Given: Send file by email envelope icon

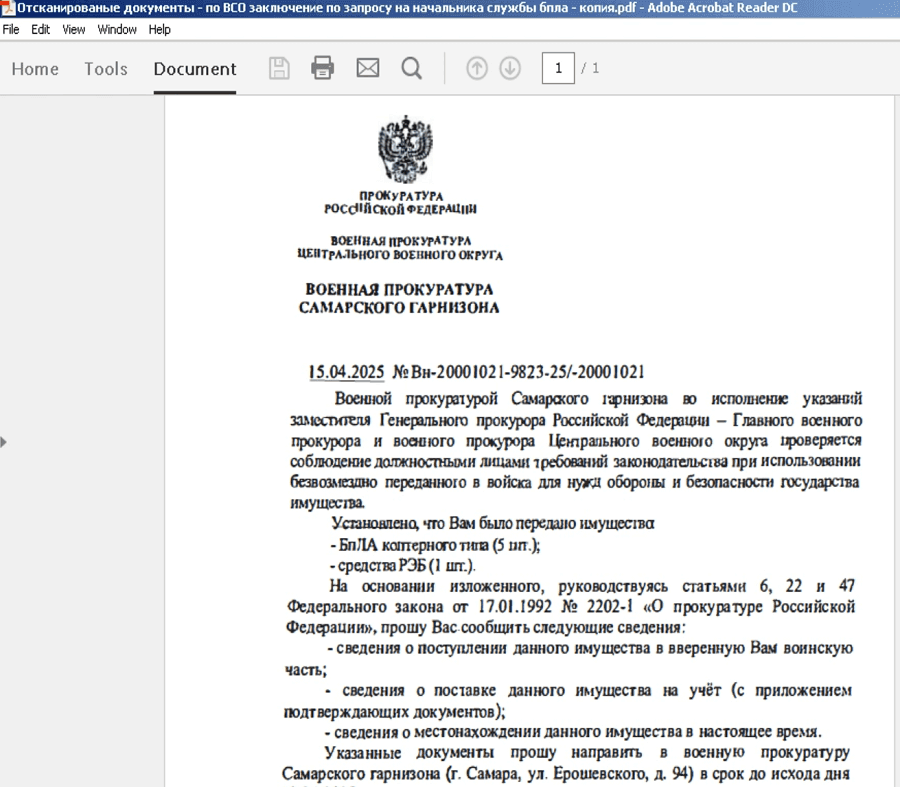Looking at the screenshot, I should (x=368, y=68).
